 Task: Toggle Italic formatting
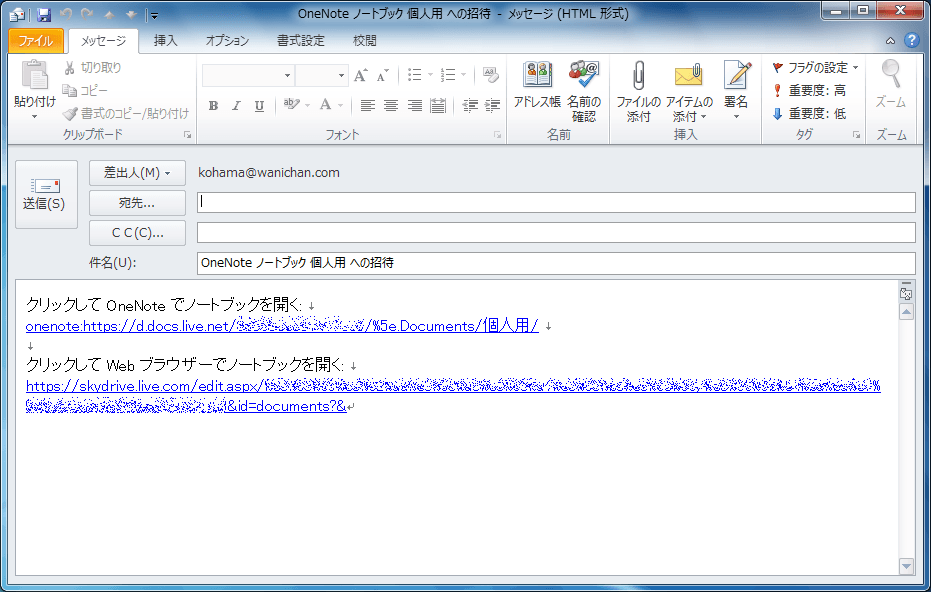click(236, 106)
